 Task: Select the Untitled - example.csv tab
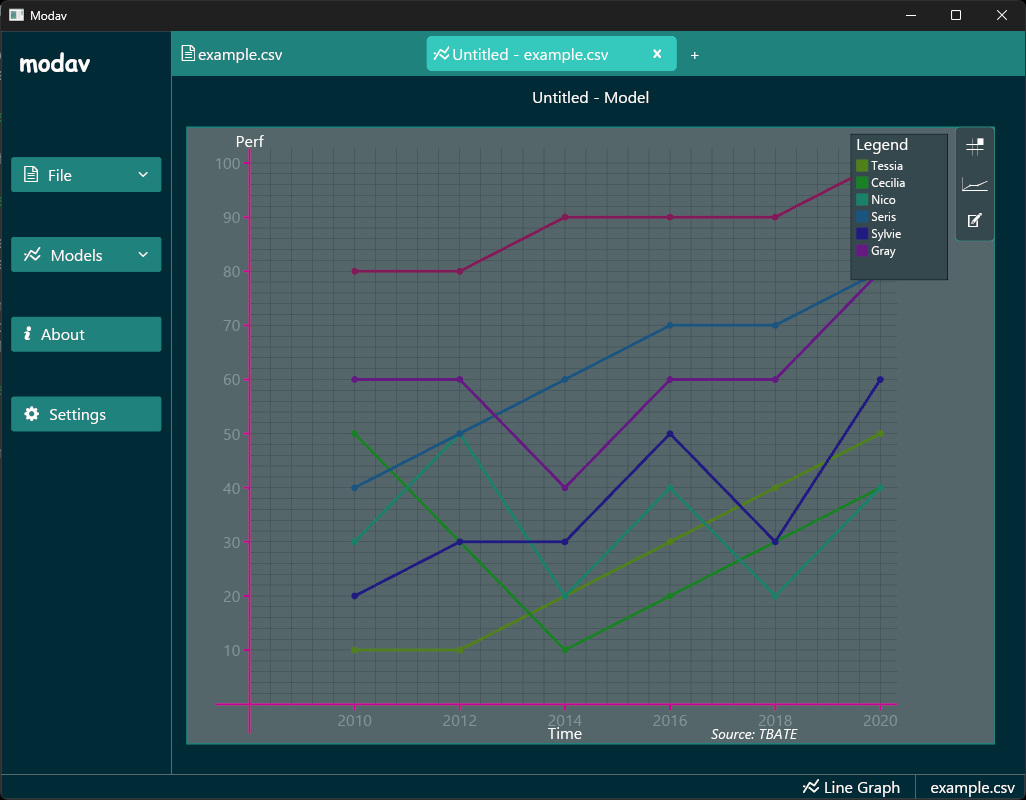click(x=530, y=55)
